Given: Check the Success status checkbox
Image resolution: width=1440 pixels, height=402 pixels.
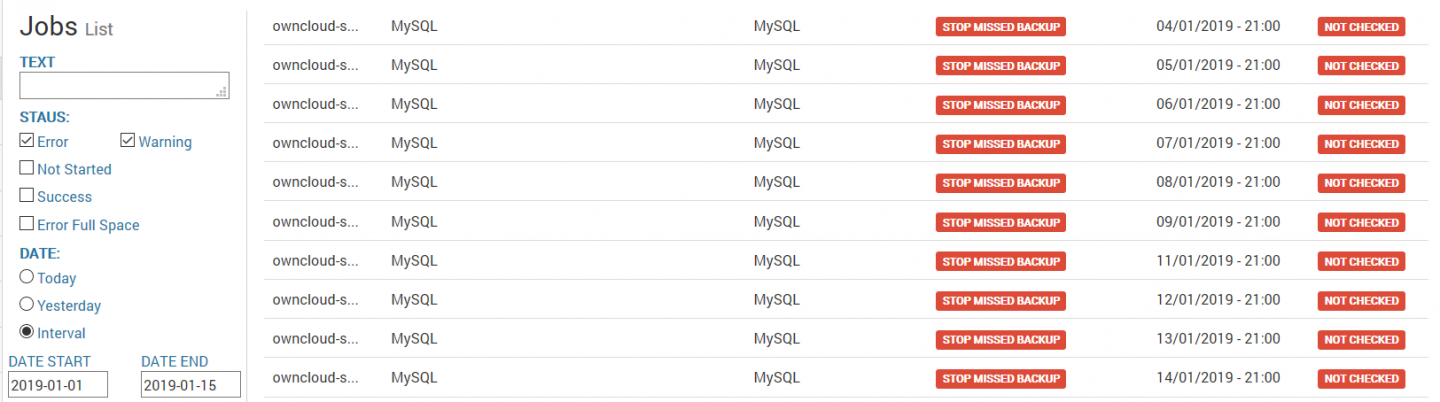Looking at the screenshot, I should coord(27,196).
